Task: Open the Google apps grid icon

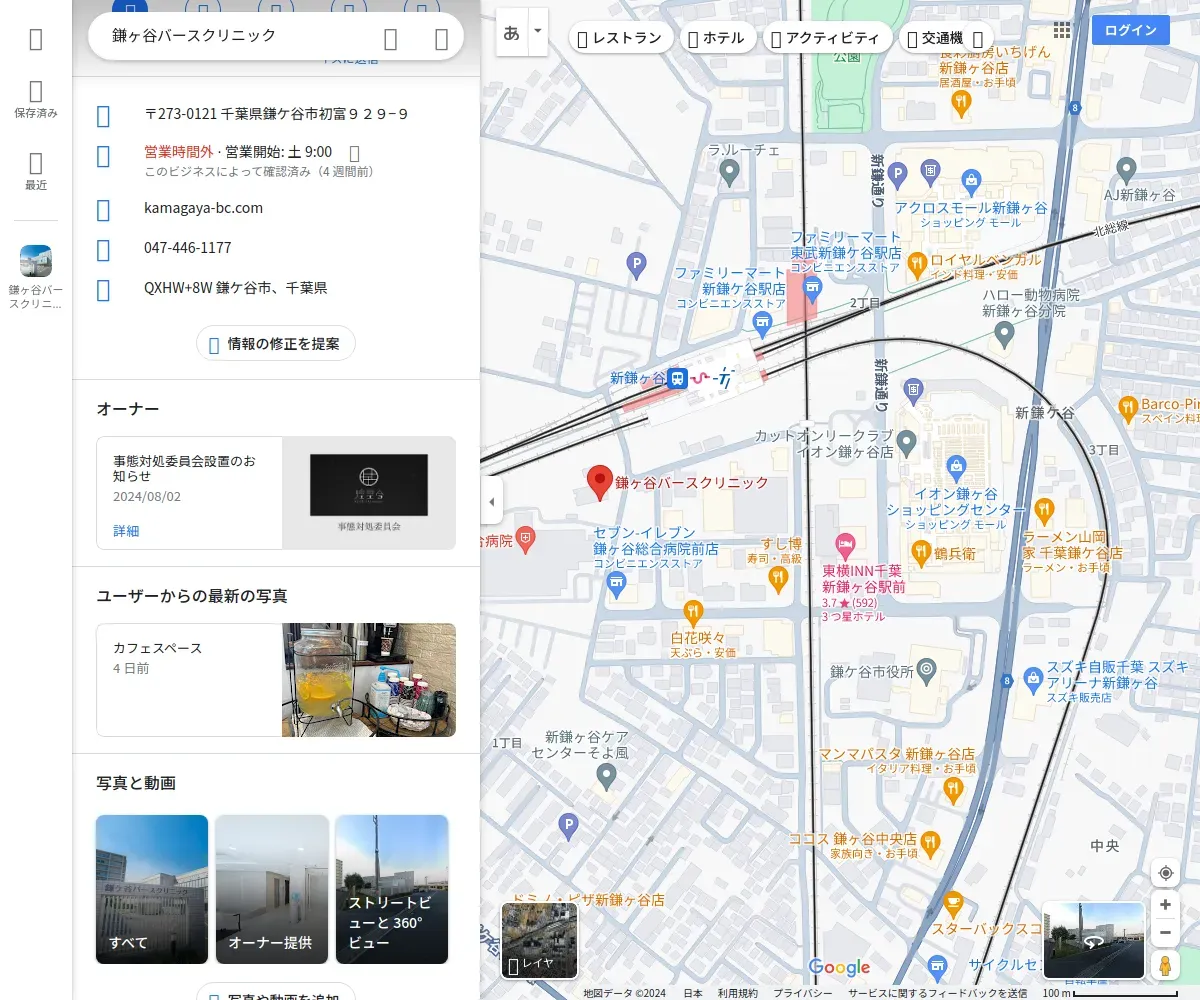Action: coord(1062,31)
